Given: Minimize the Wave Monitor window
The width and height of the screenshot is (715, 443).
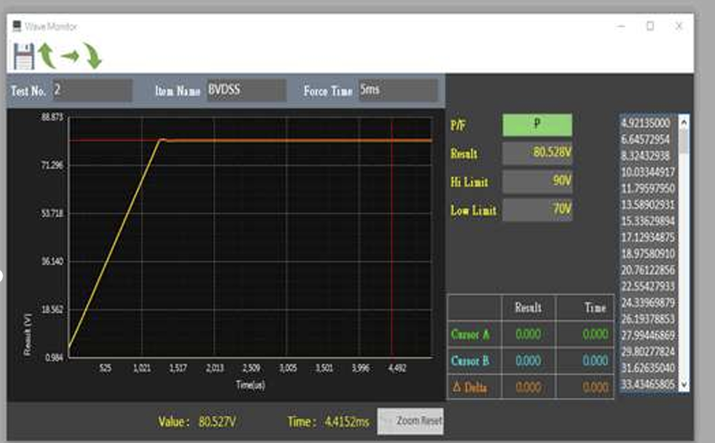Looking at the screenshot, I should pyautogui.click(x=621, y=26).
